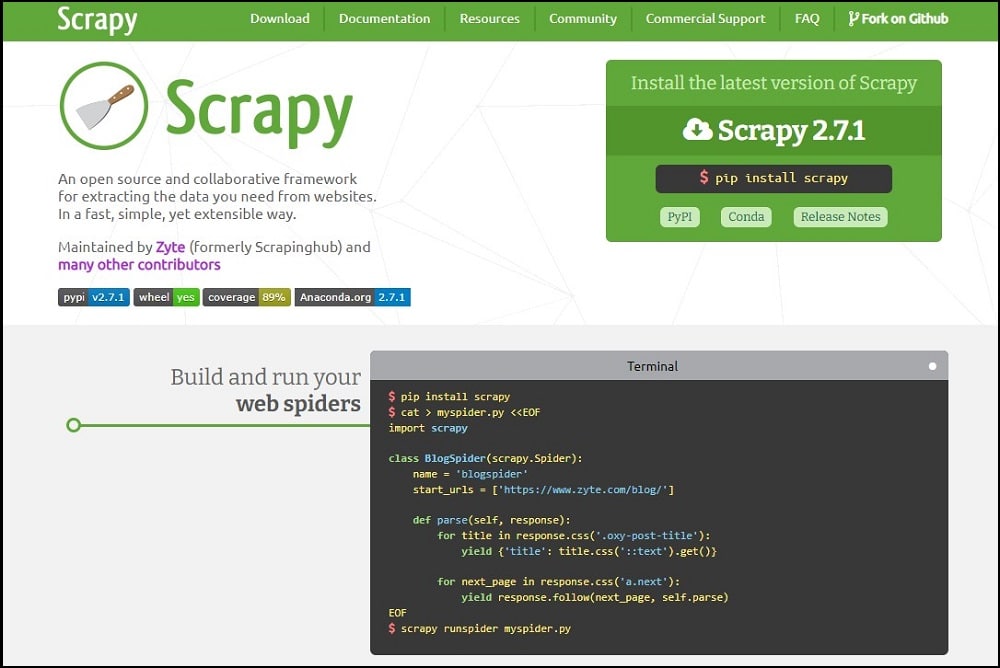The image size is (1000, 668).
Task: Click the 'An open source and collaborative framework' text
Action: (207, 179)
